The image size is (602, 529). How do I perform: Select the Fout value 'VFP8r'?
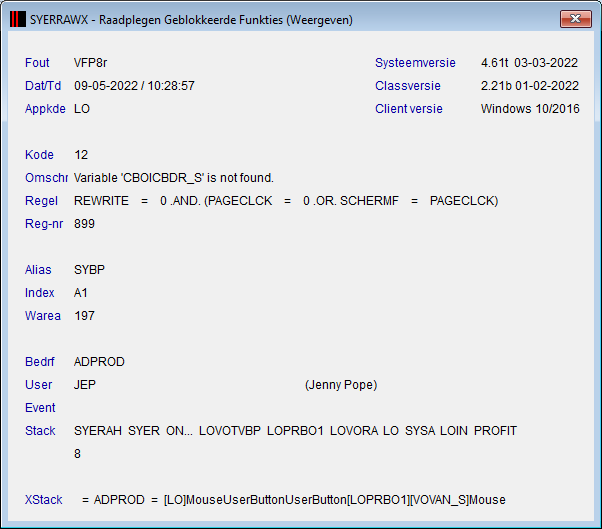(x=91, y=63)
